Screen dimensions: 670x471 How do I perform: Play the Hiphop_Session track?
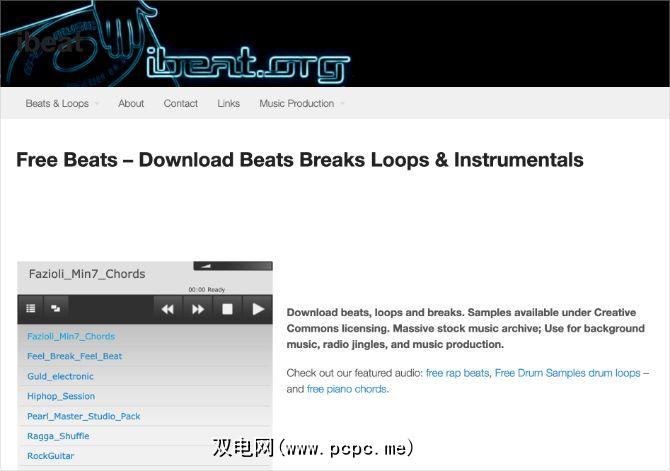click(x=61, y=396)
